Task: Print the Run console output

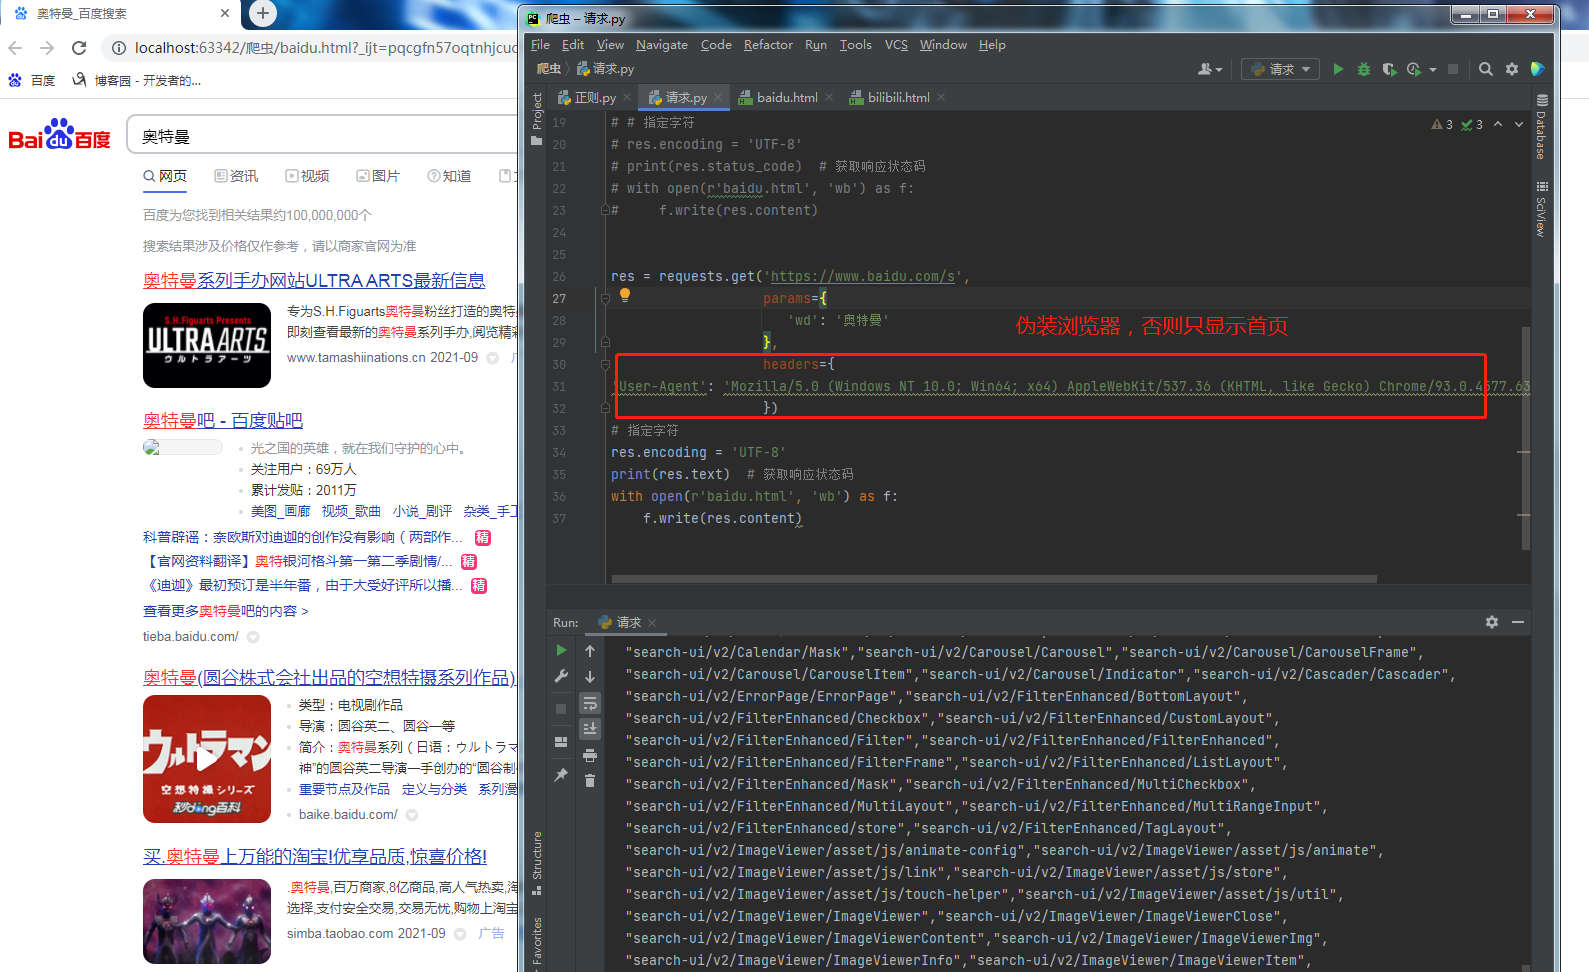Action: coord(590,755)
